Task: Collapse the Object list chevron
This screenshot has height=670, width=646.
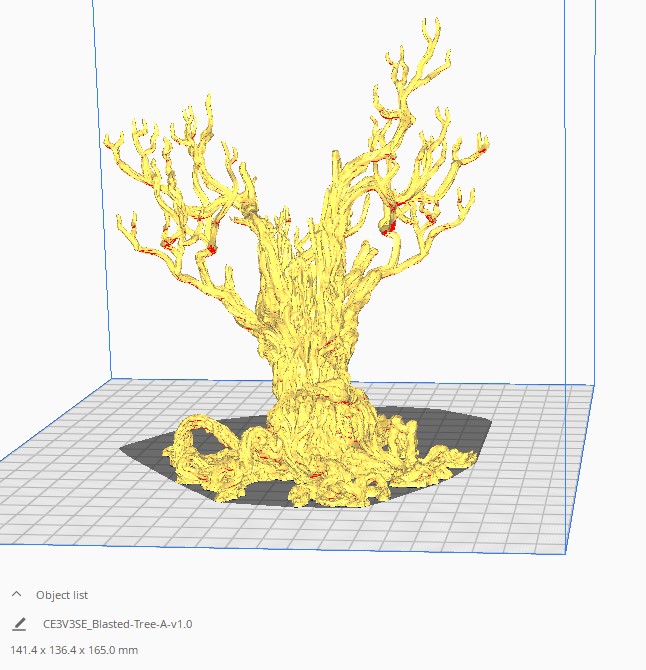Action: pyautogui.click(x=17, y=594)
